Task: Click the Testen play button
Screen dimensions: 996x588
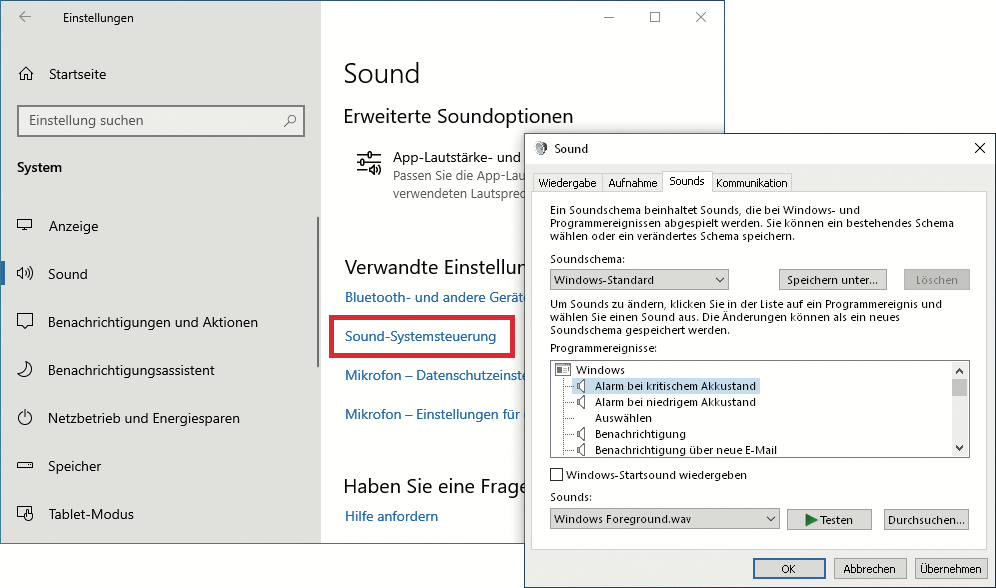Action: pos(826,520)
